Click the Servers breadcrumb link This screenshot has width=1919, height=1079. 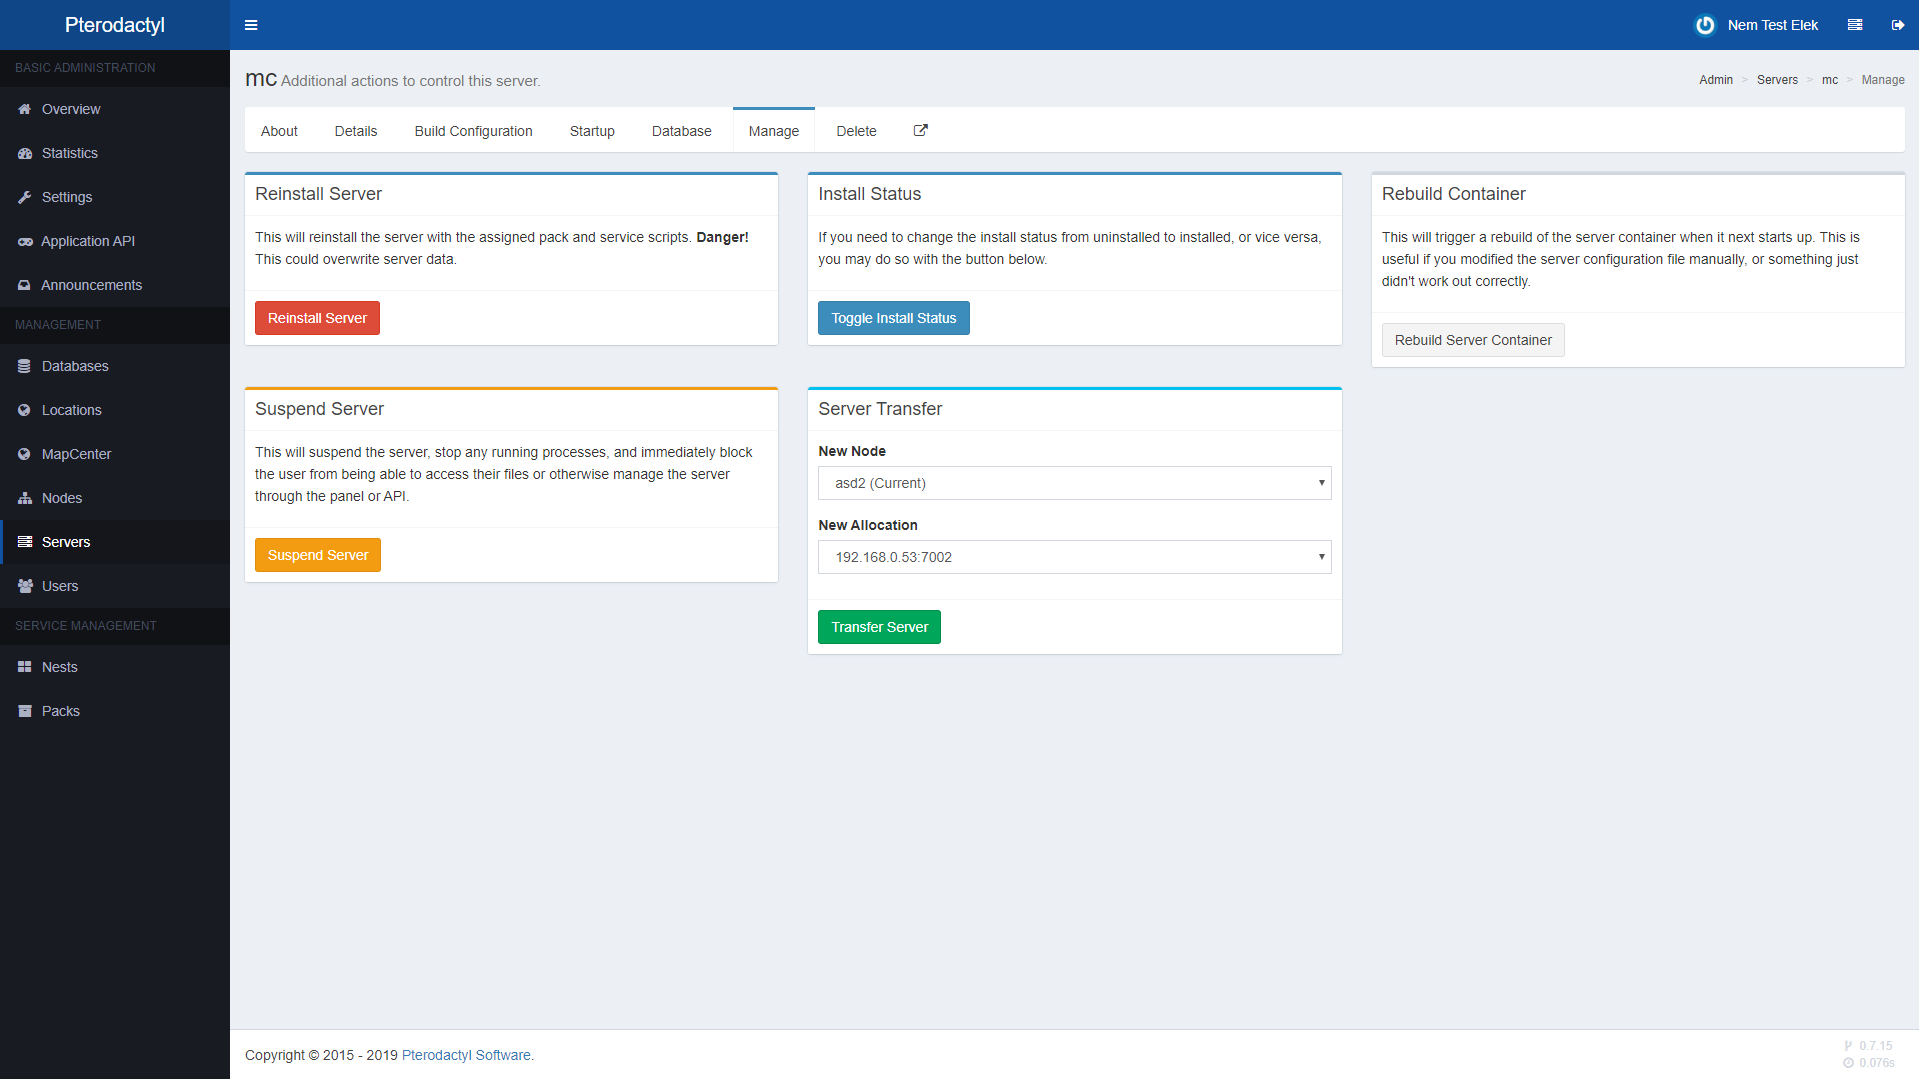tap(1776, 80)
